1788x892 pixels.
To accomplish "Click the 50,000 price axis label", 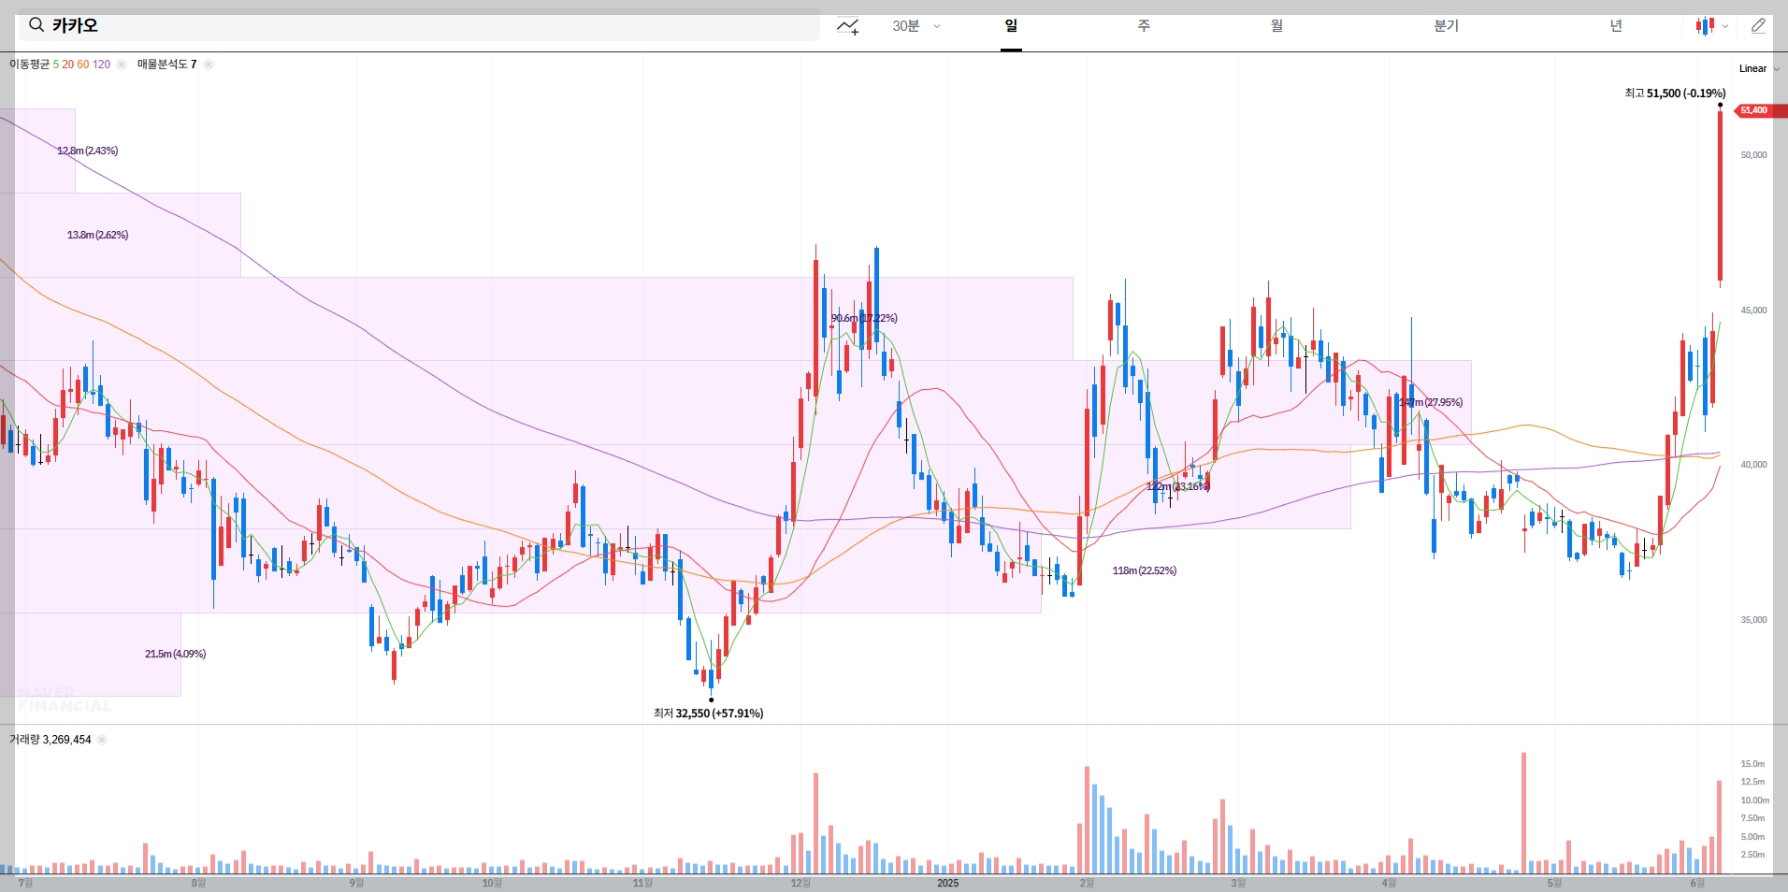I will pyautogui.click(x=1753, y=155).
